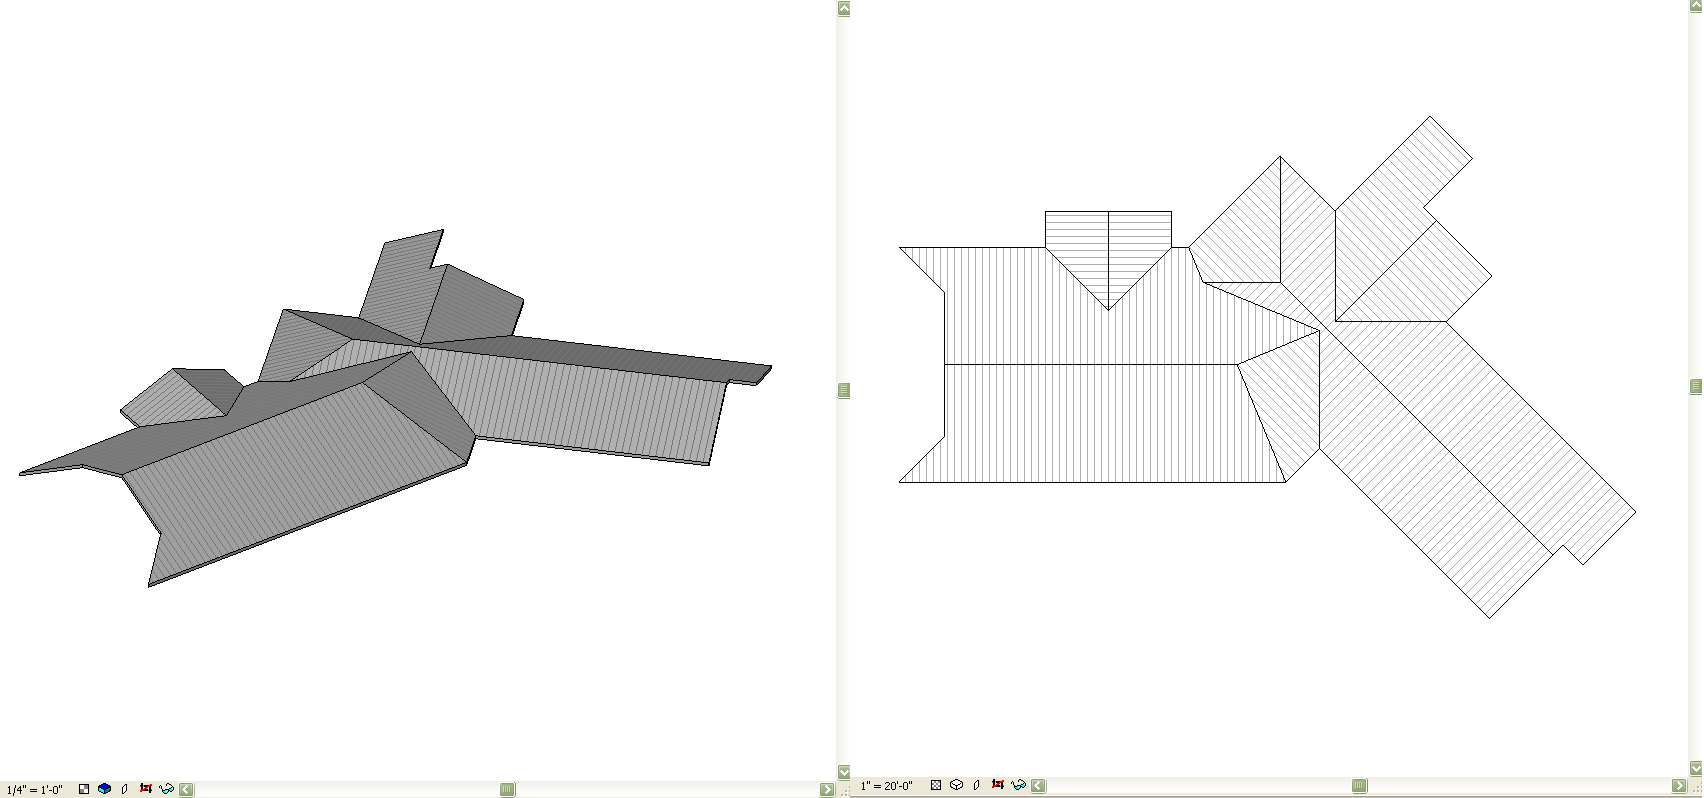Open hide/isolate glasses icon in 3D view
The width and height of the screenshot is (1704, 798).
coord(166,789)
